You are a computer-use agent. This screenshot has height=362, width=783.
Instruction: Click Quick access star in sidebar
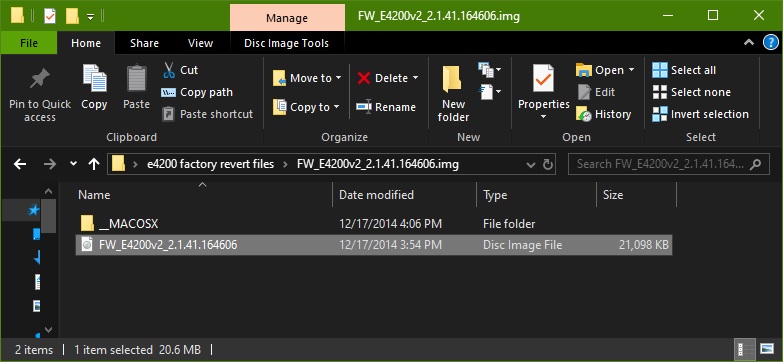tap(33, 210)
